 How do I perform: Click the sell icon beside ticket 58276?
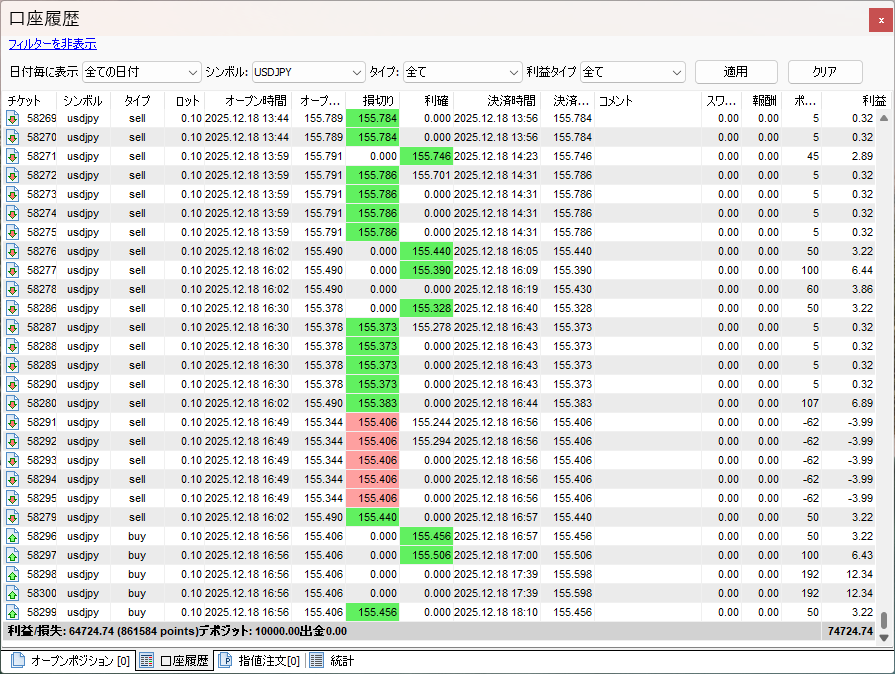[x=12, y=251]
